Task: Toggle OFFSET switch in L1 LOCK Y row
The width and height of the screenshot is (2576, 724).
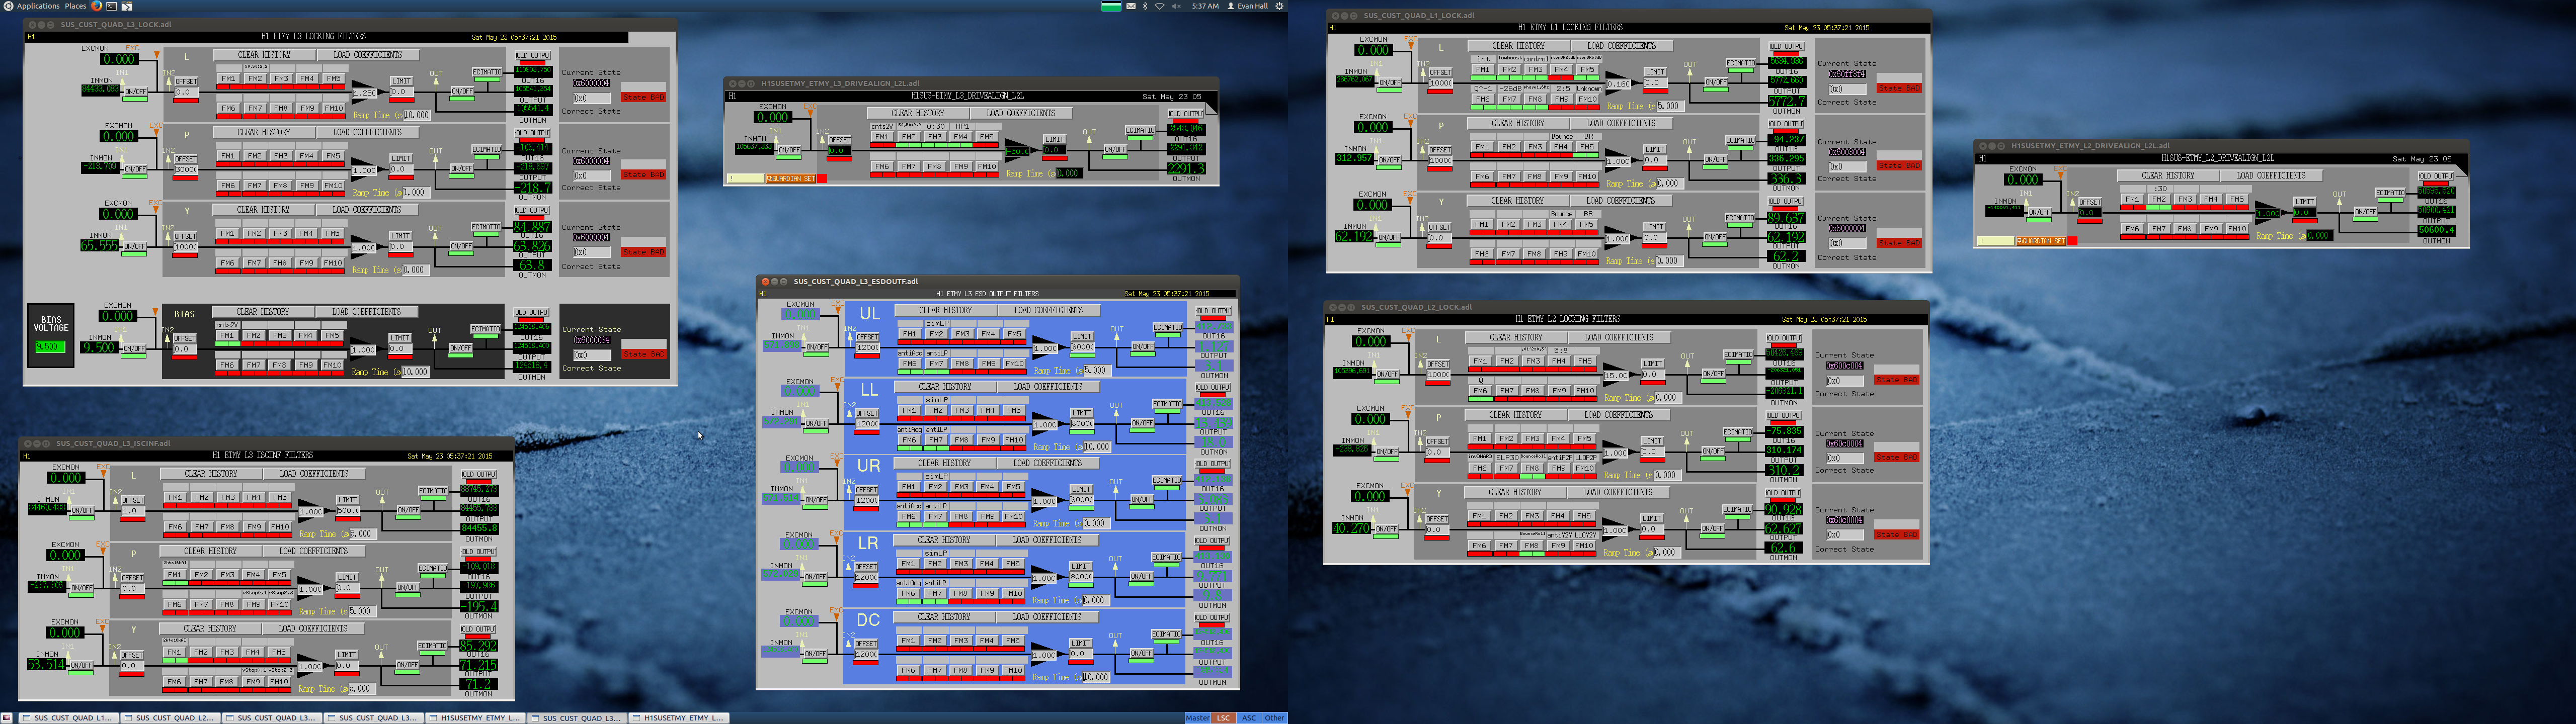Action: [x=1440, y=227]
